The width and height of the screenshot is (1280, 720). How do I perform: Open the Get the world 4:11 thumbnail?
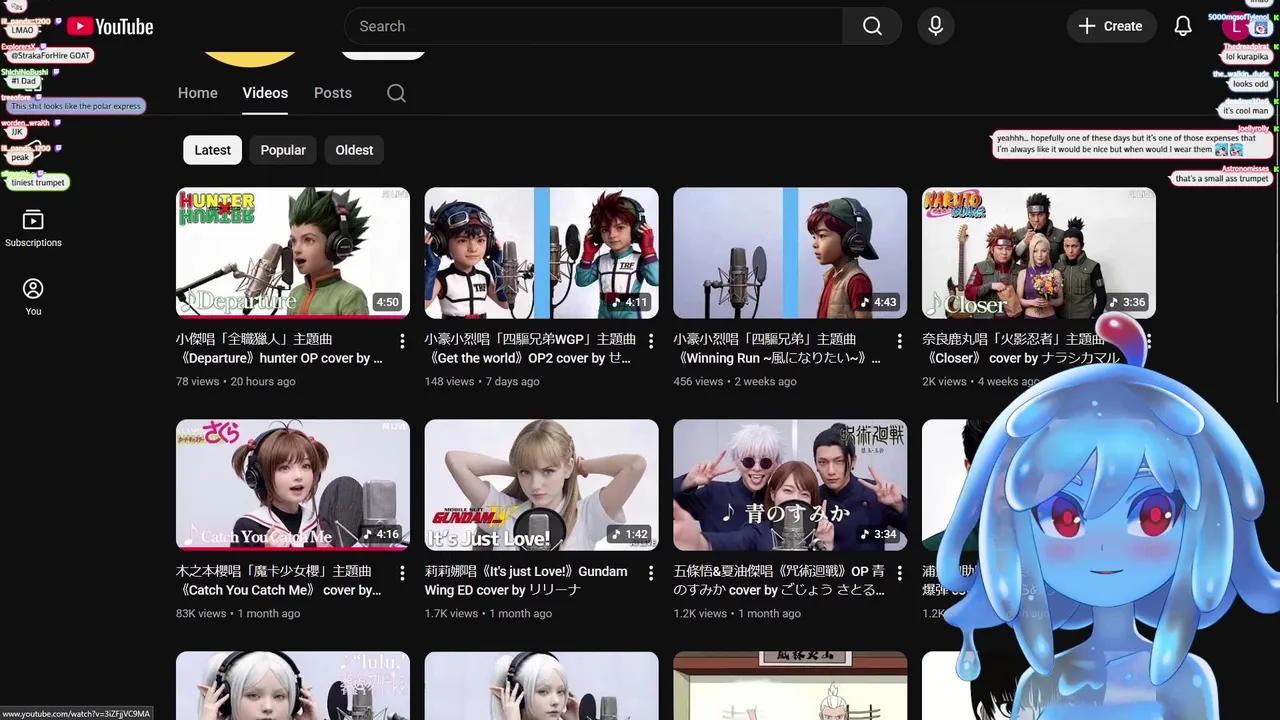[541, 253]
